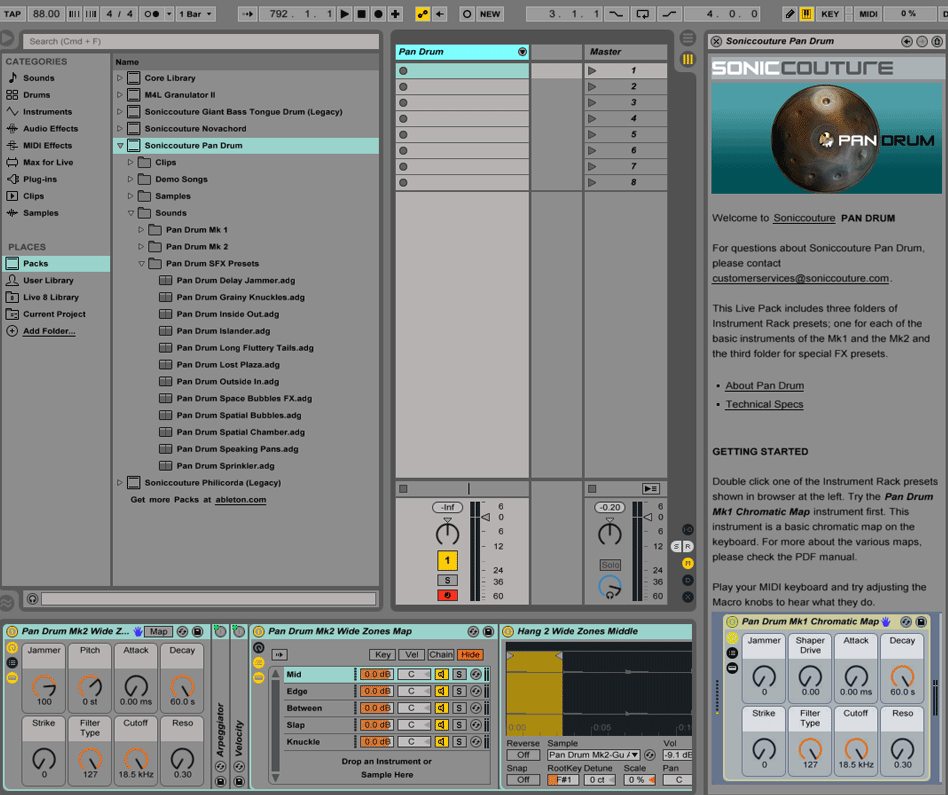Click the Jammer macro knob
This screenshot has height=795, width=948.
pos(44,686)
